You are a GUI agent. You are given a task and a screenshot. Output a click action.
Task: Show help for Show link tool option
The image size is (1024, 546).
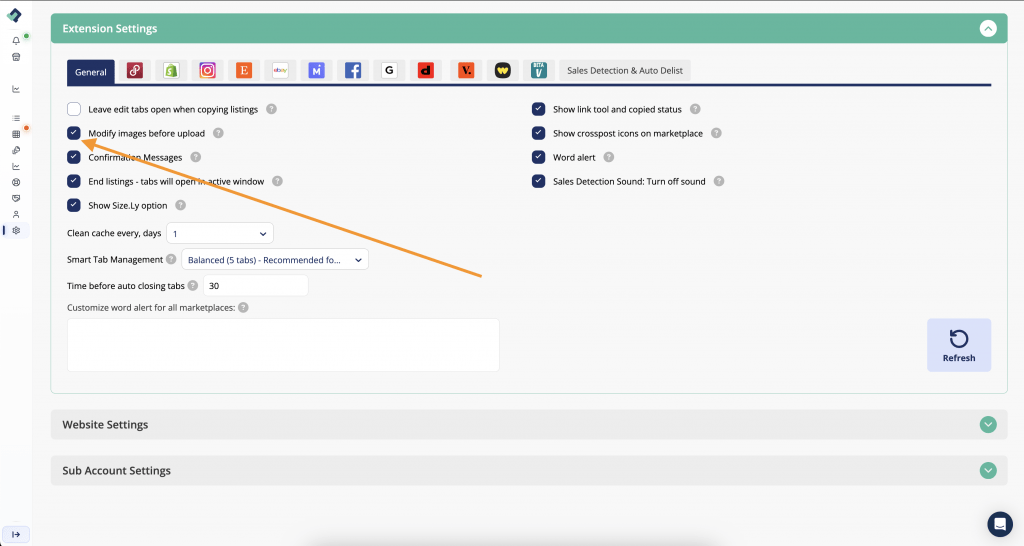point(695,109)
